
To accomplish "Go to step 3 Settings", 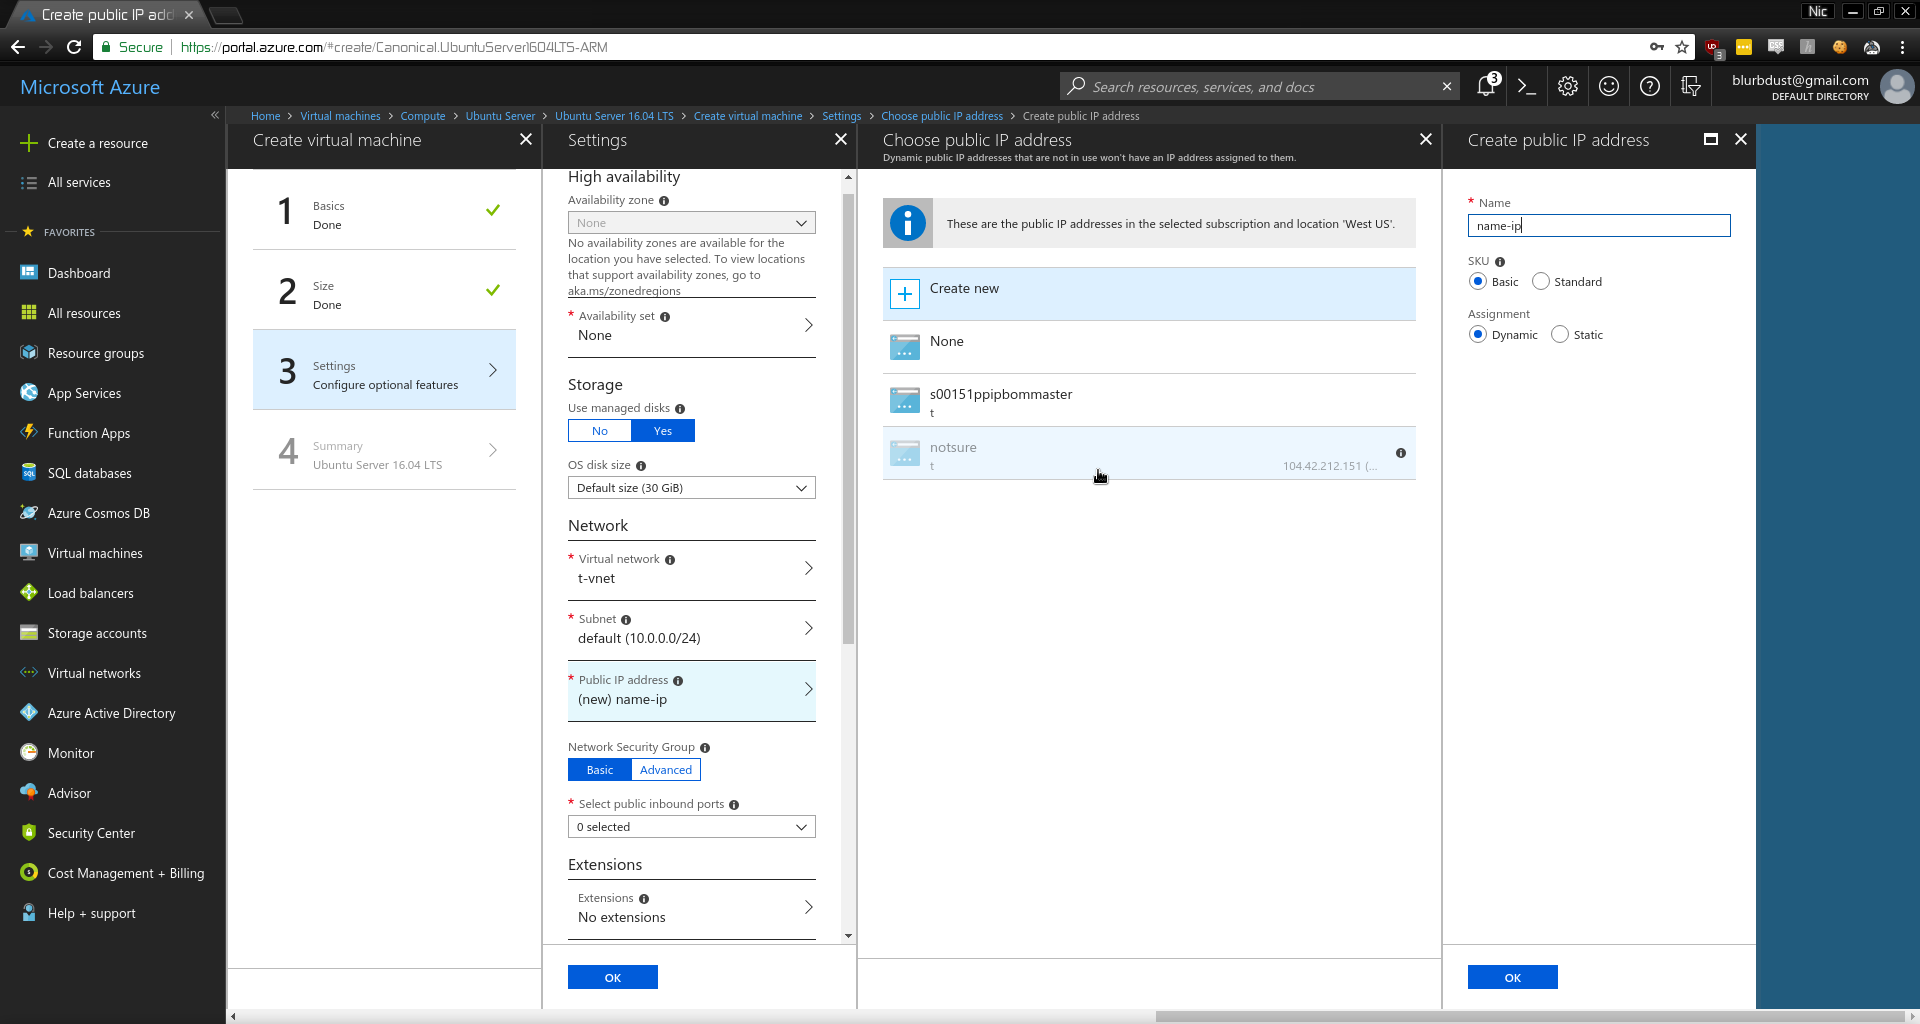I will (x=384, y=370).
